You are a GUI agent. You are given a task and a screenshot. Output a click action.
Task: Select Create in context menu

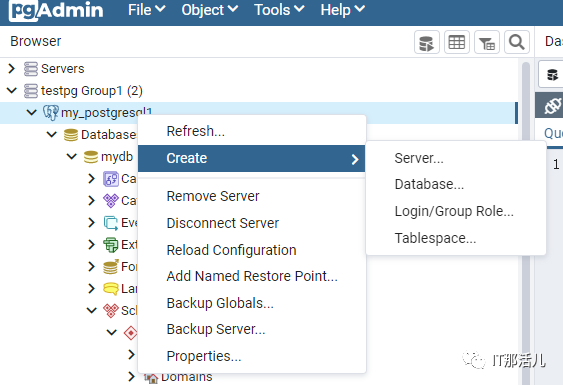pos(252,158)
